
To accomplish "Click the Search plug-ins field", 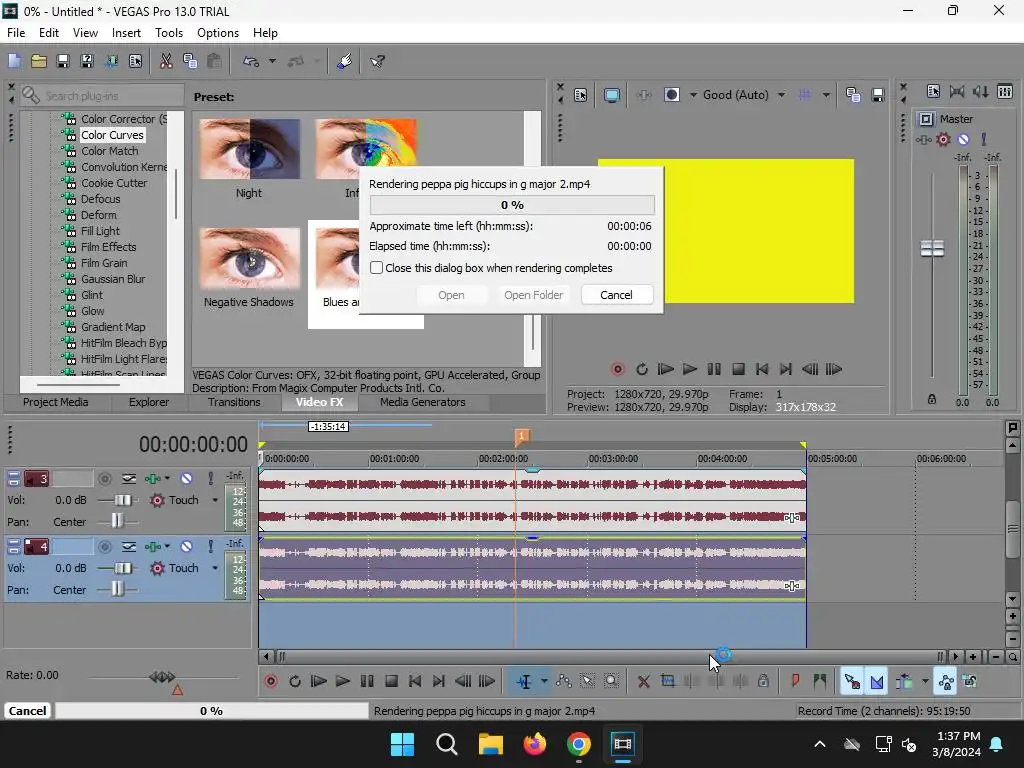I will pyautogui.click(x=103, y=96).
